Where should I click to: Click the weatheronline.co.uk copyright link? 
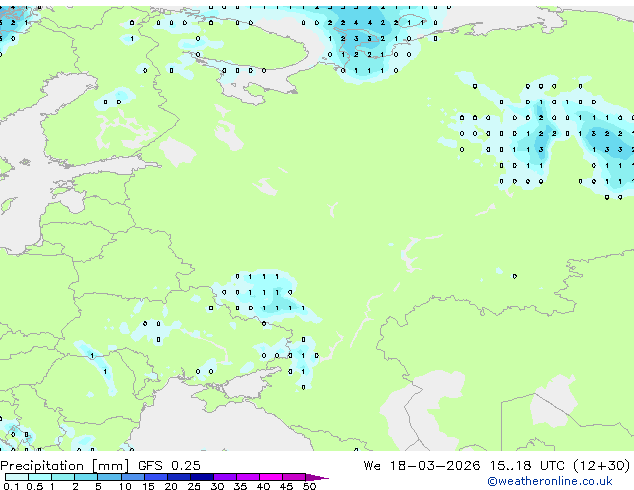coord(550,481)
